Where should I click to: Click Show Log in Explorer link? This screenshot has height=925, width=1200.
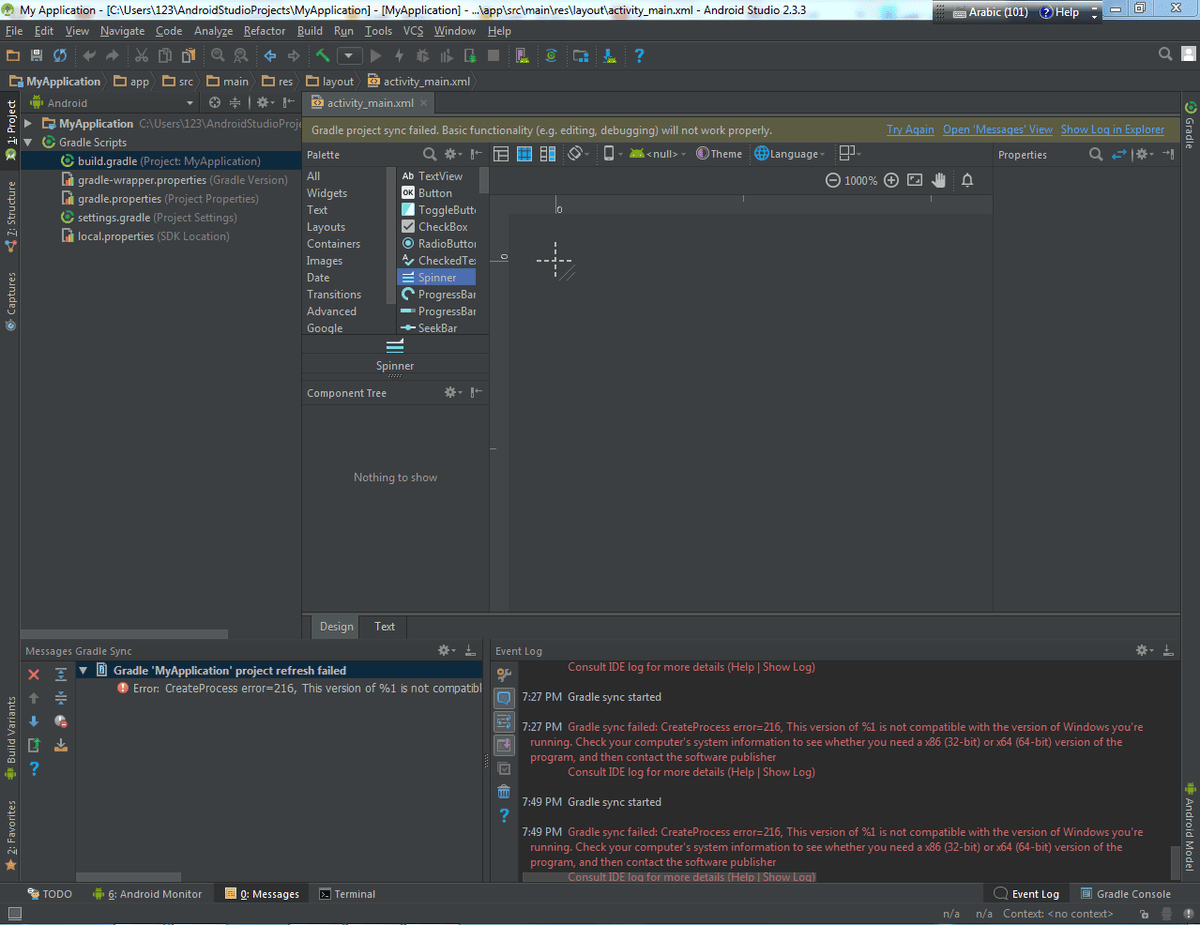[x=1112, y=130]
